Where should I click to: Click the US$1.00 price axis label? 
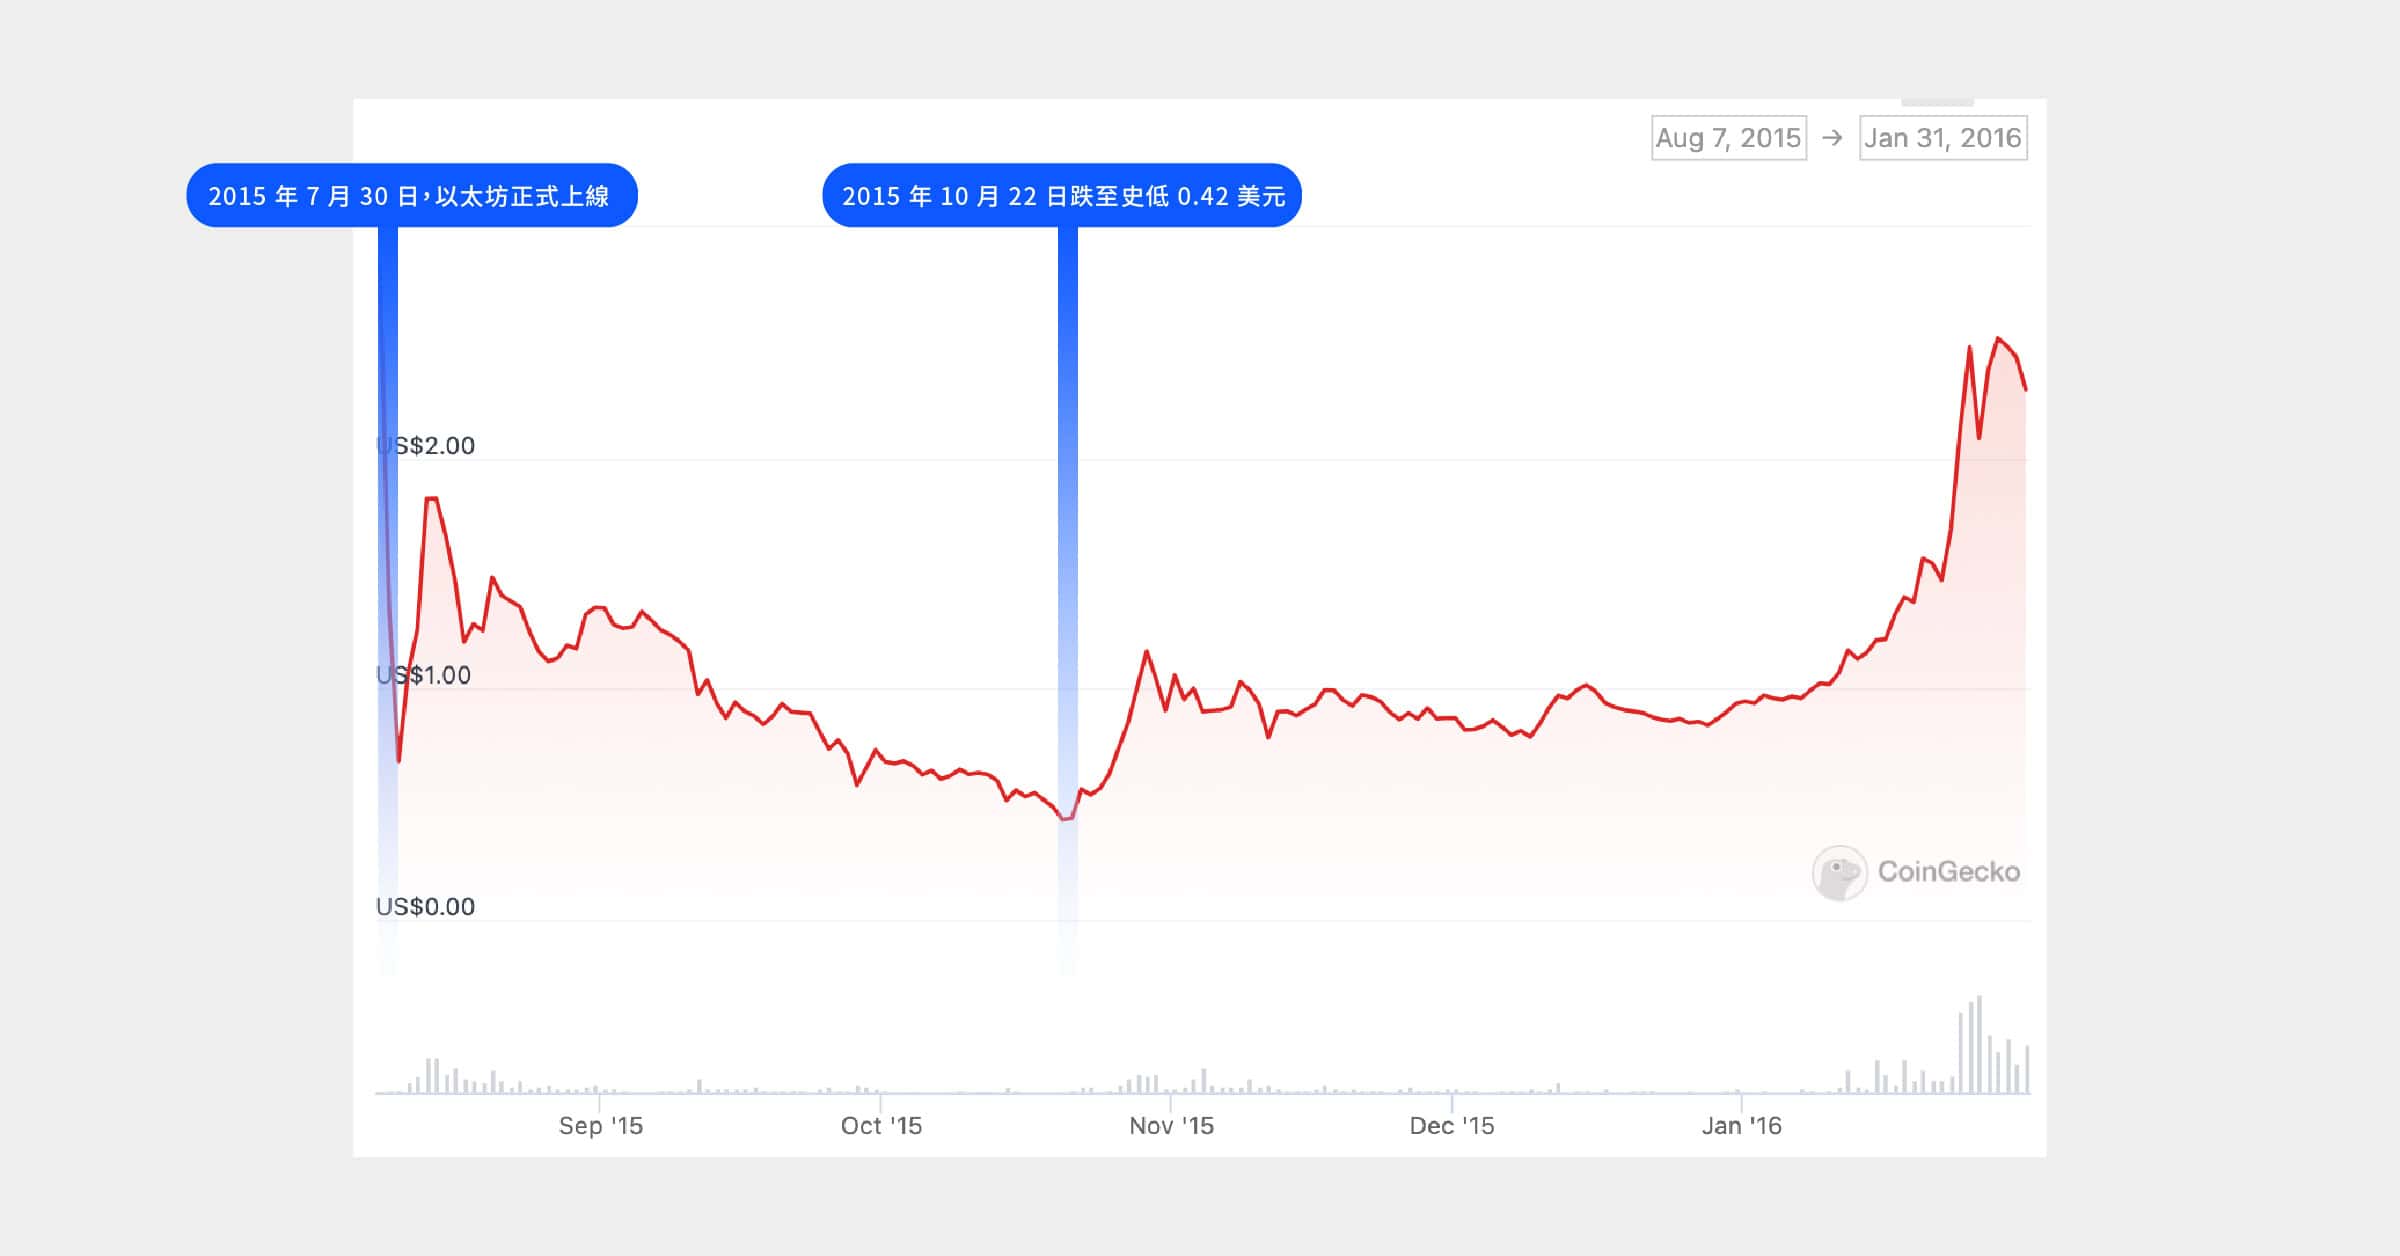click(424, 676)
